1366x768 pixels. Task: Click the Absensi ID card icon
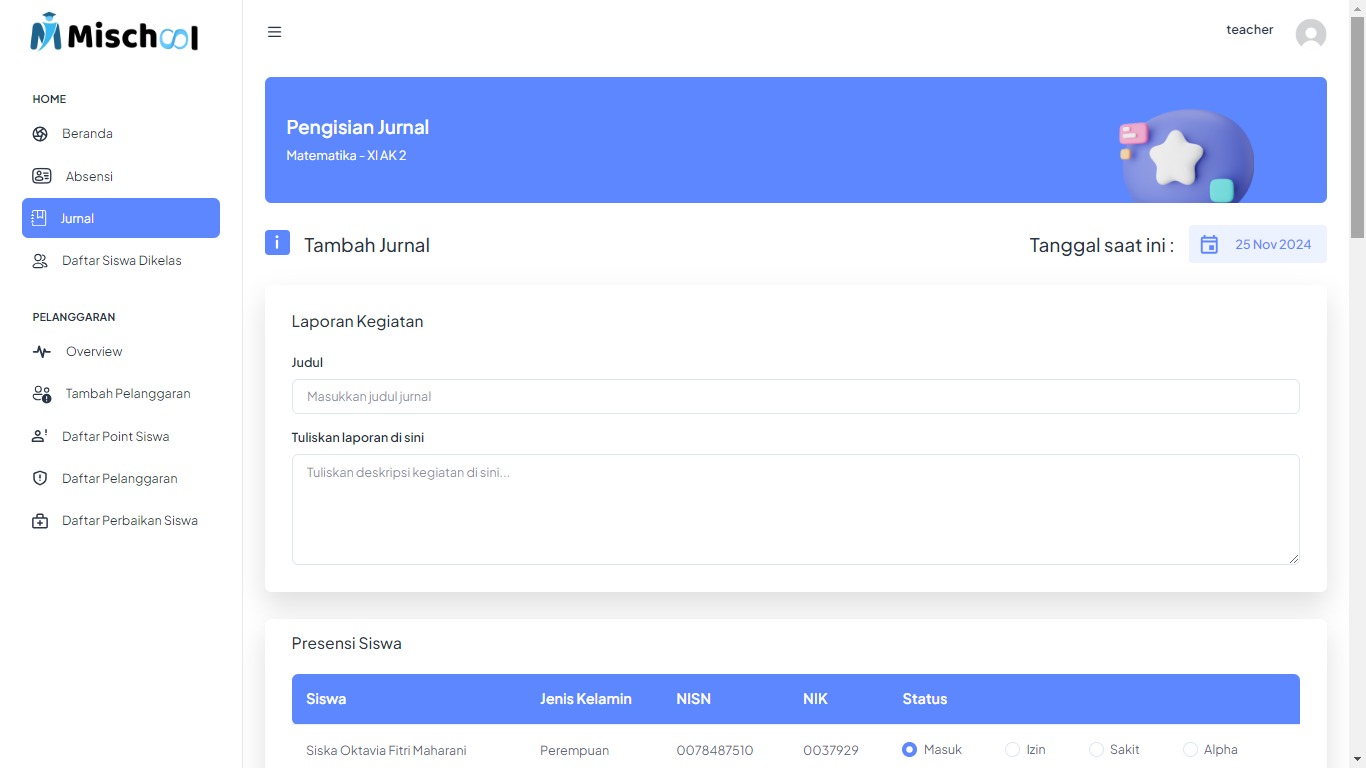(42, 176)
